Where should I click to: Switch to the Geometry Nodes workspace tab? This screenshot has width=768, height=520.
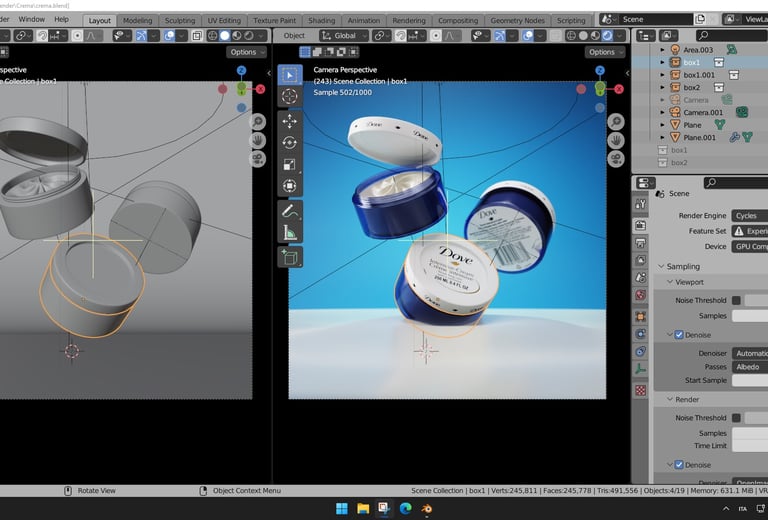tap(517, 21)
